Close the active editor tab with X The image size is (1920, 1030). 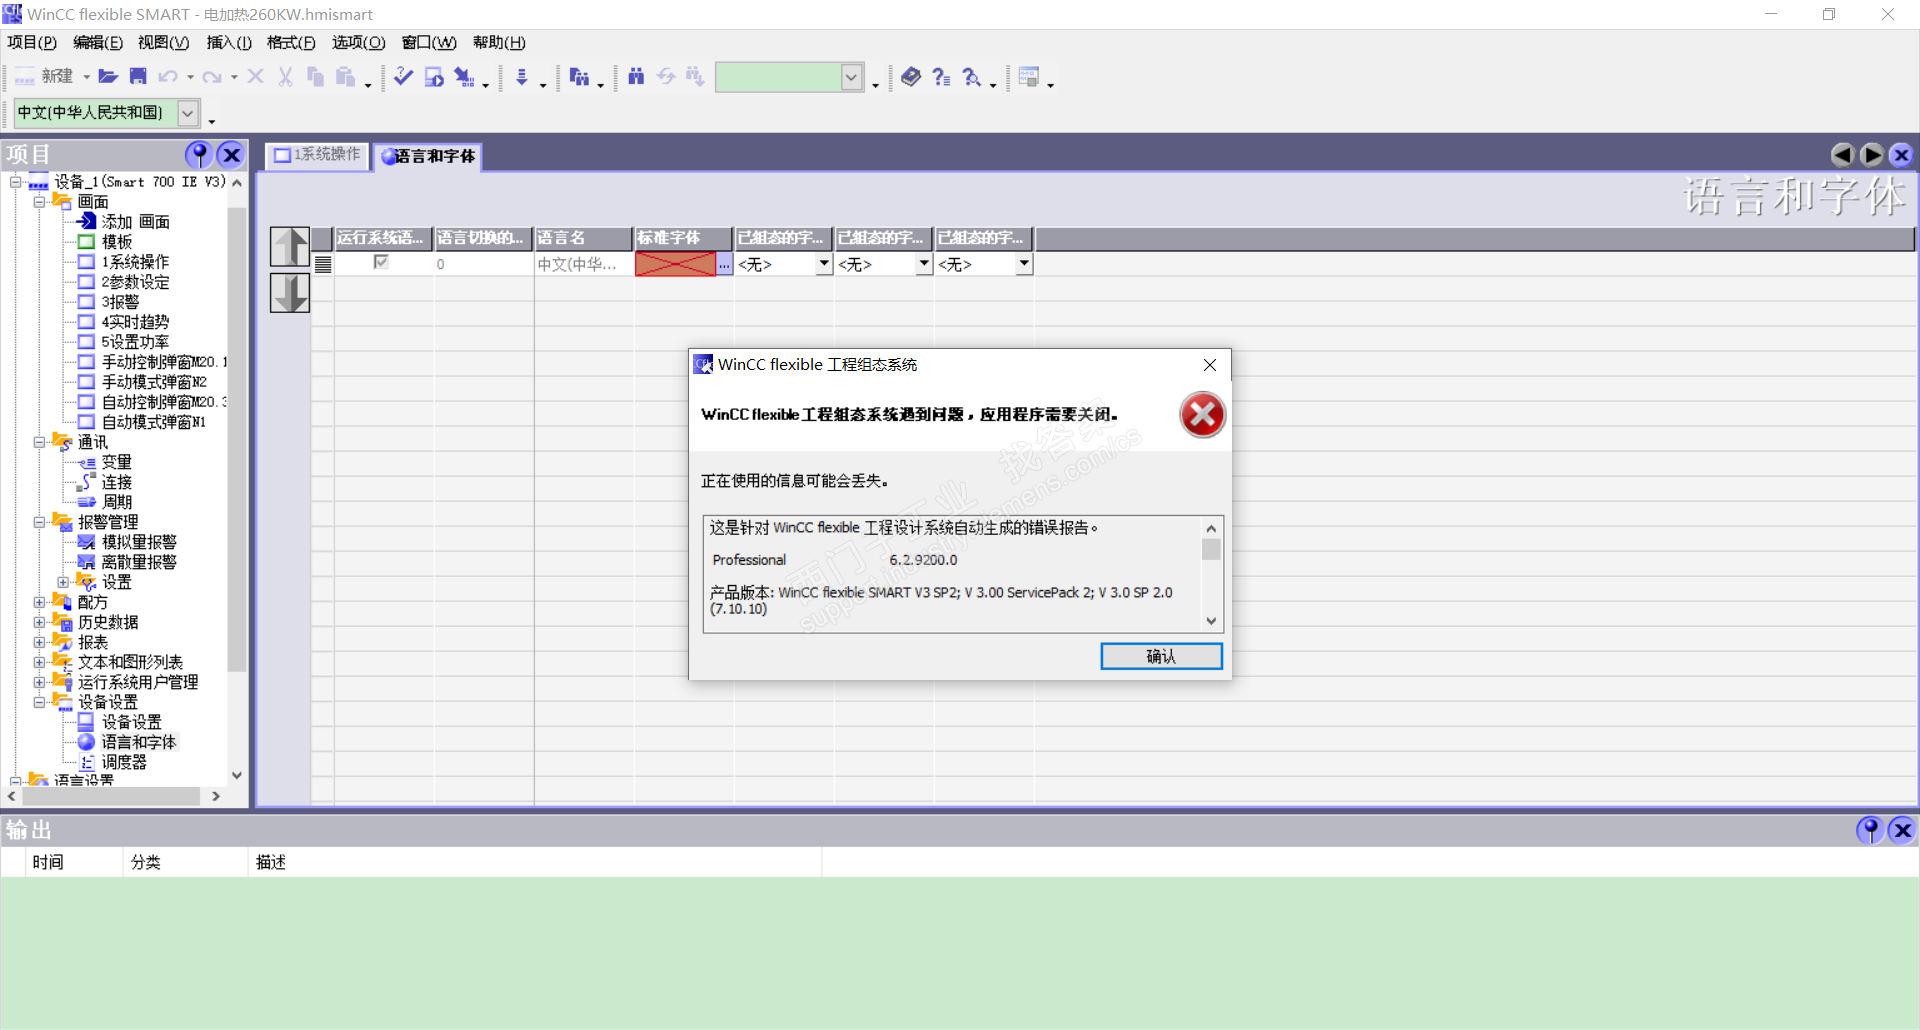coord(1901,154)
